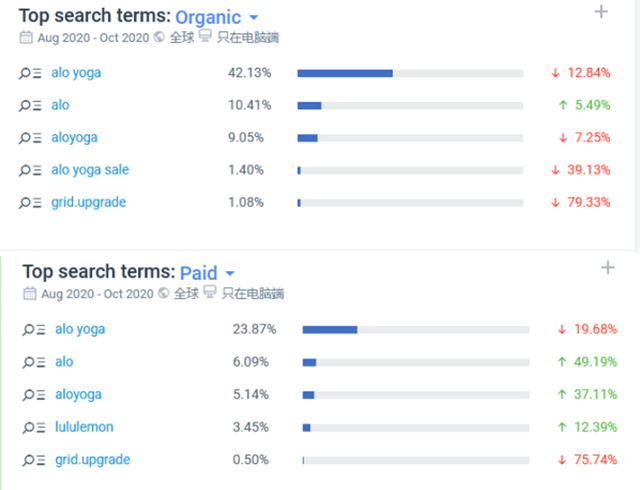
Task: Open the paid aloyoga keyword link
Action: point(78,395)
